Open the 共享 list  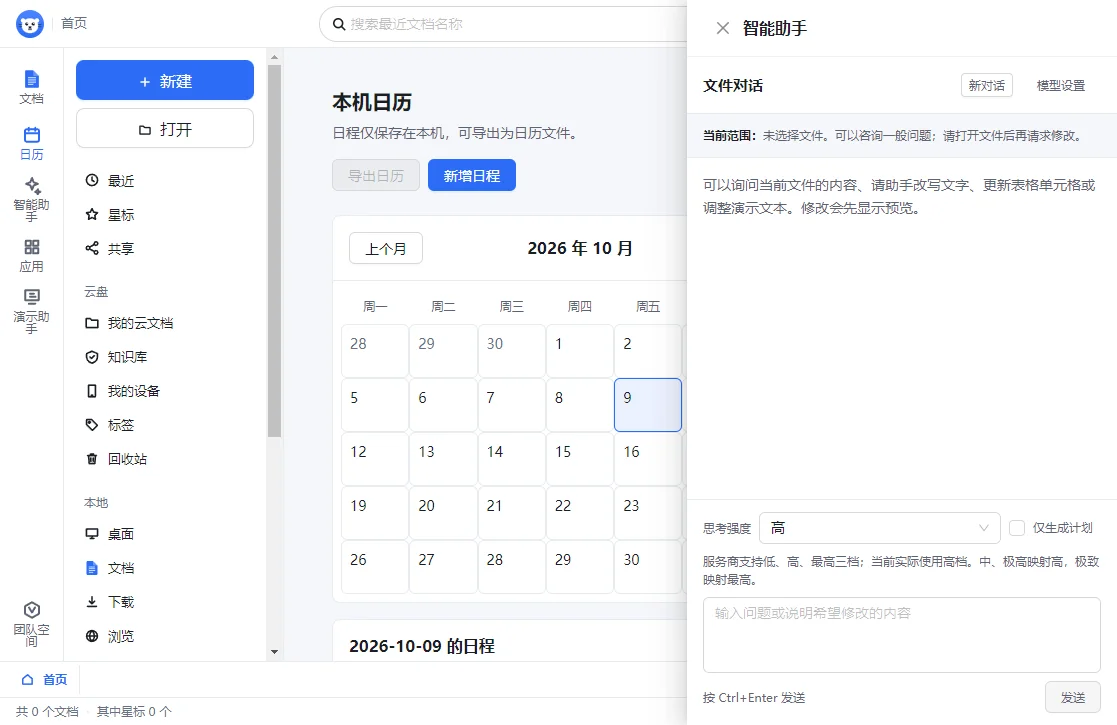165,249
